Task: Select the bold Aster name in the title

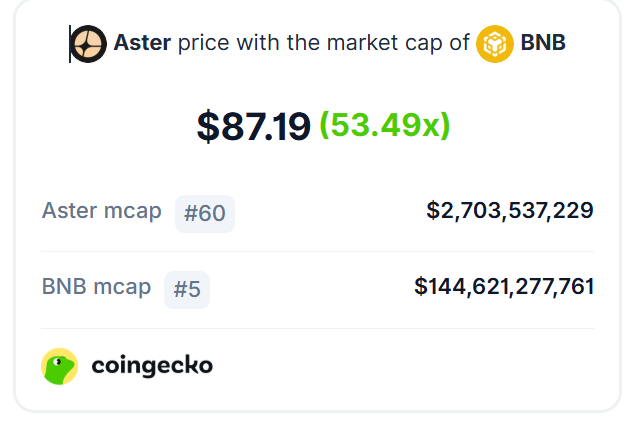Action: click(142, 43)
